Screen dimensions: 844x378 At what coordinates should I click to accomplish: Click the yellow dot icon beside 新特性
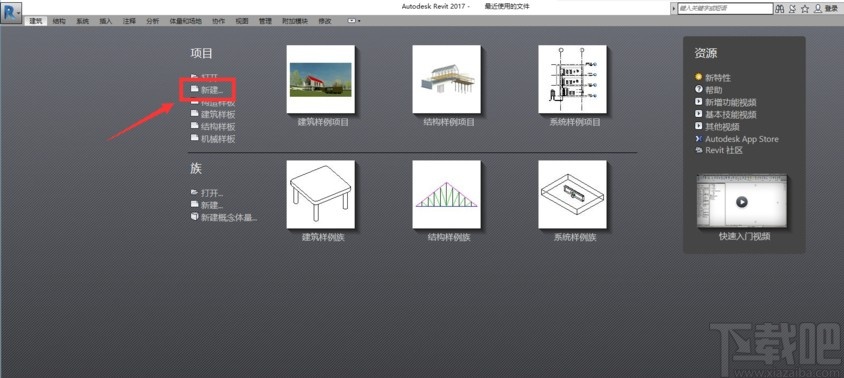699,77
